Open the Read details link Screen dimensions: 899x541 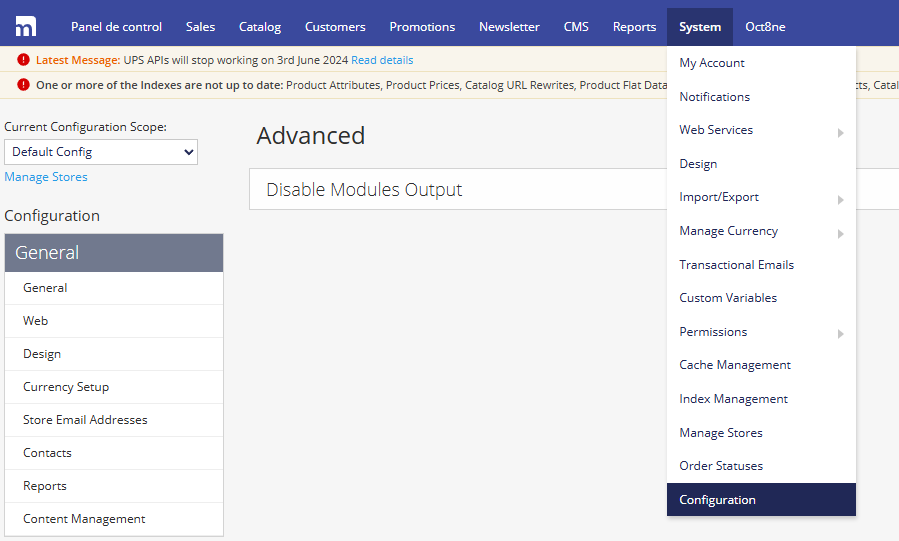click(382, 60)
